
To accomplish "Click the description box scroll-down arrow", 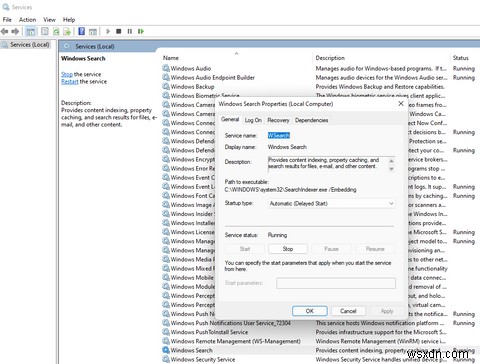I will [x=391, y=169].
